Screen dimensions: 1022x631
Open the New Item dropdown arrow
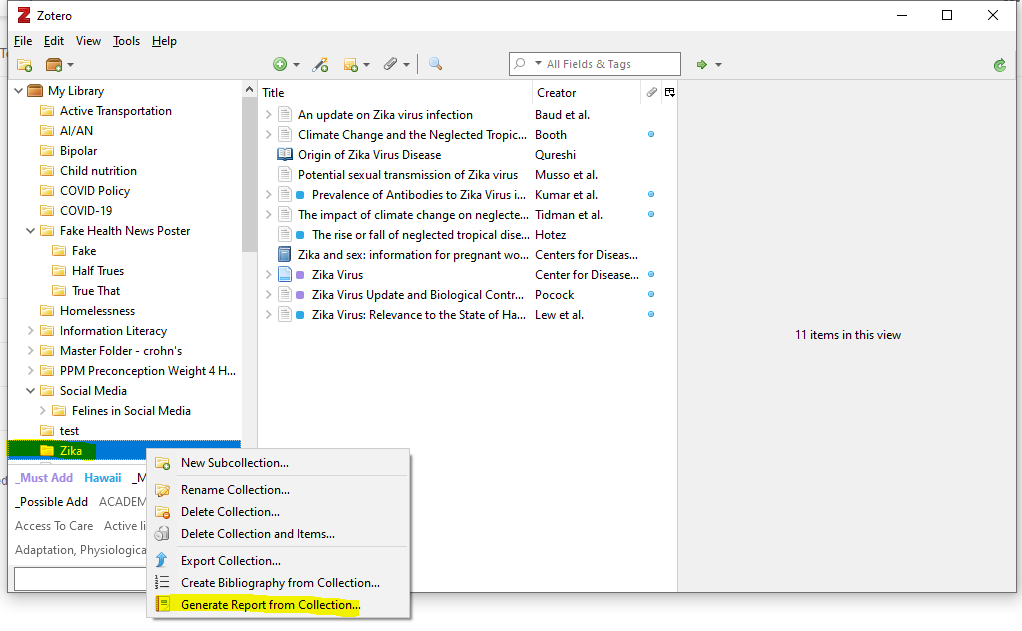tap(296, 65)
